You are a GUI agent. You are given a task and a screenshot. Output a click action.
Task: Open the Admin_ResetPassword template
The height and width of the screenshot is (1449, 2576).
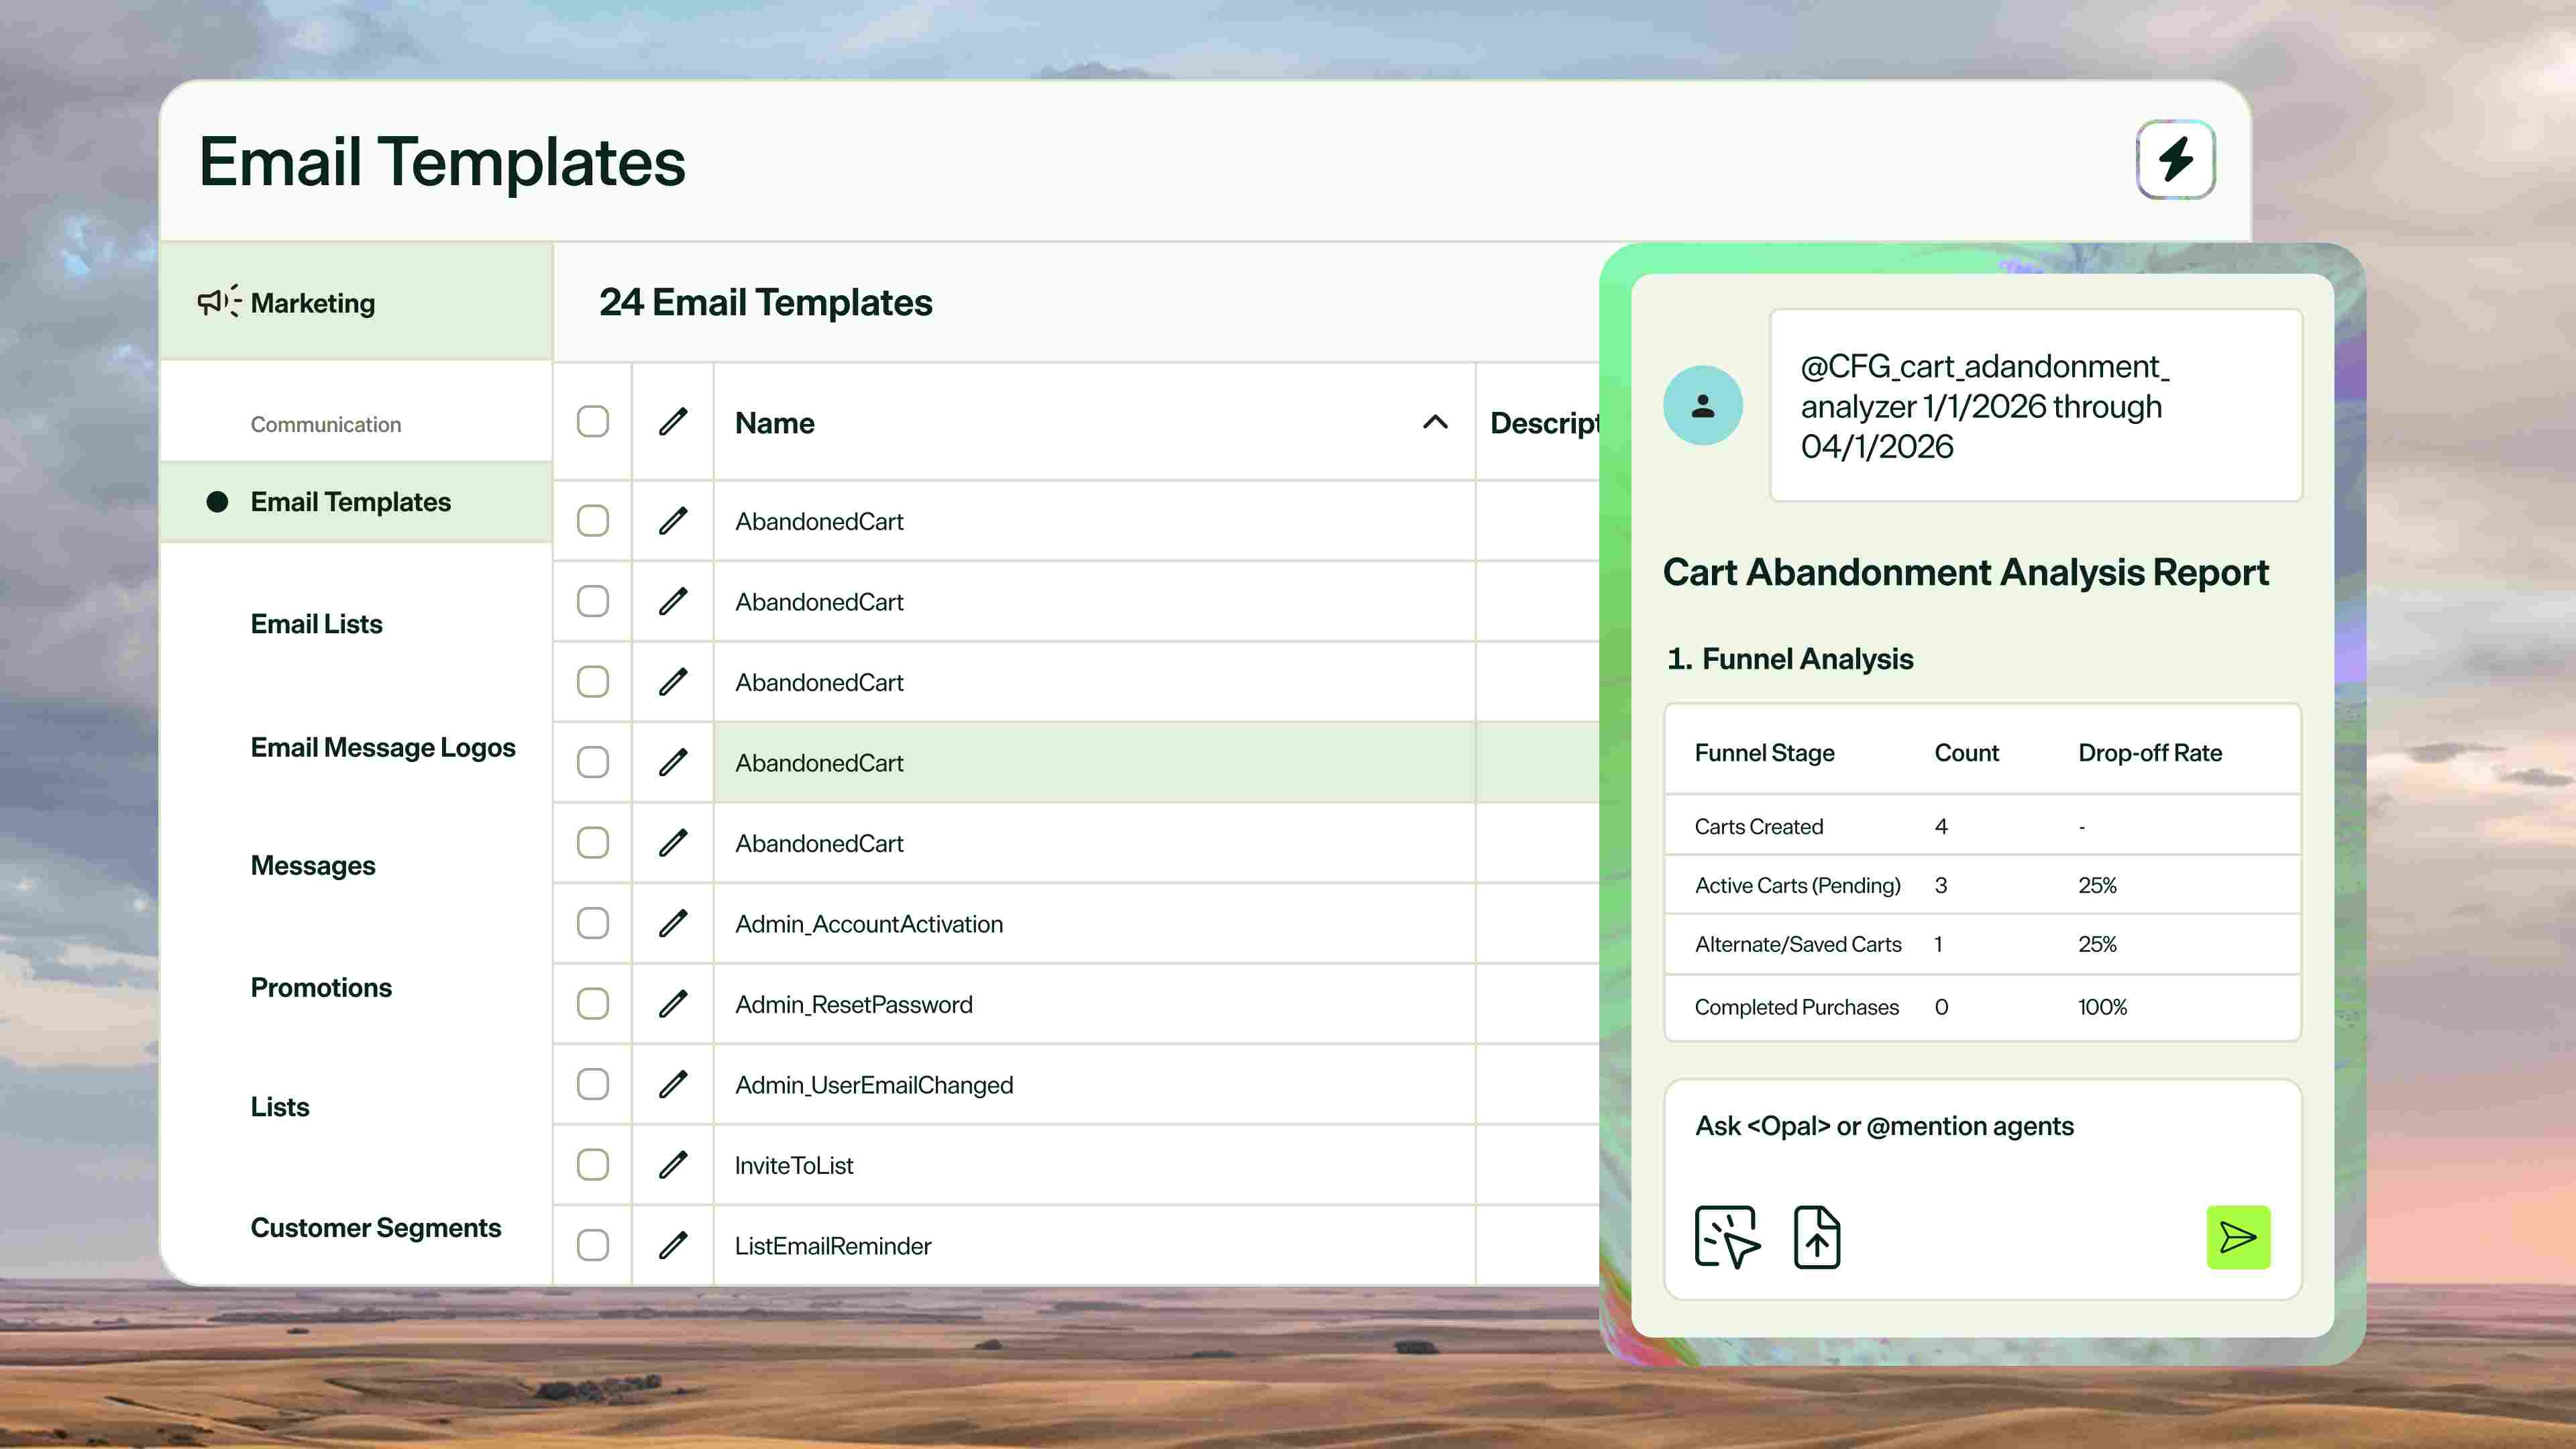(x=853, y=1004)
